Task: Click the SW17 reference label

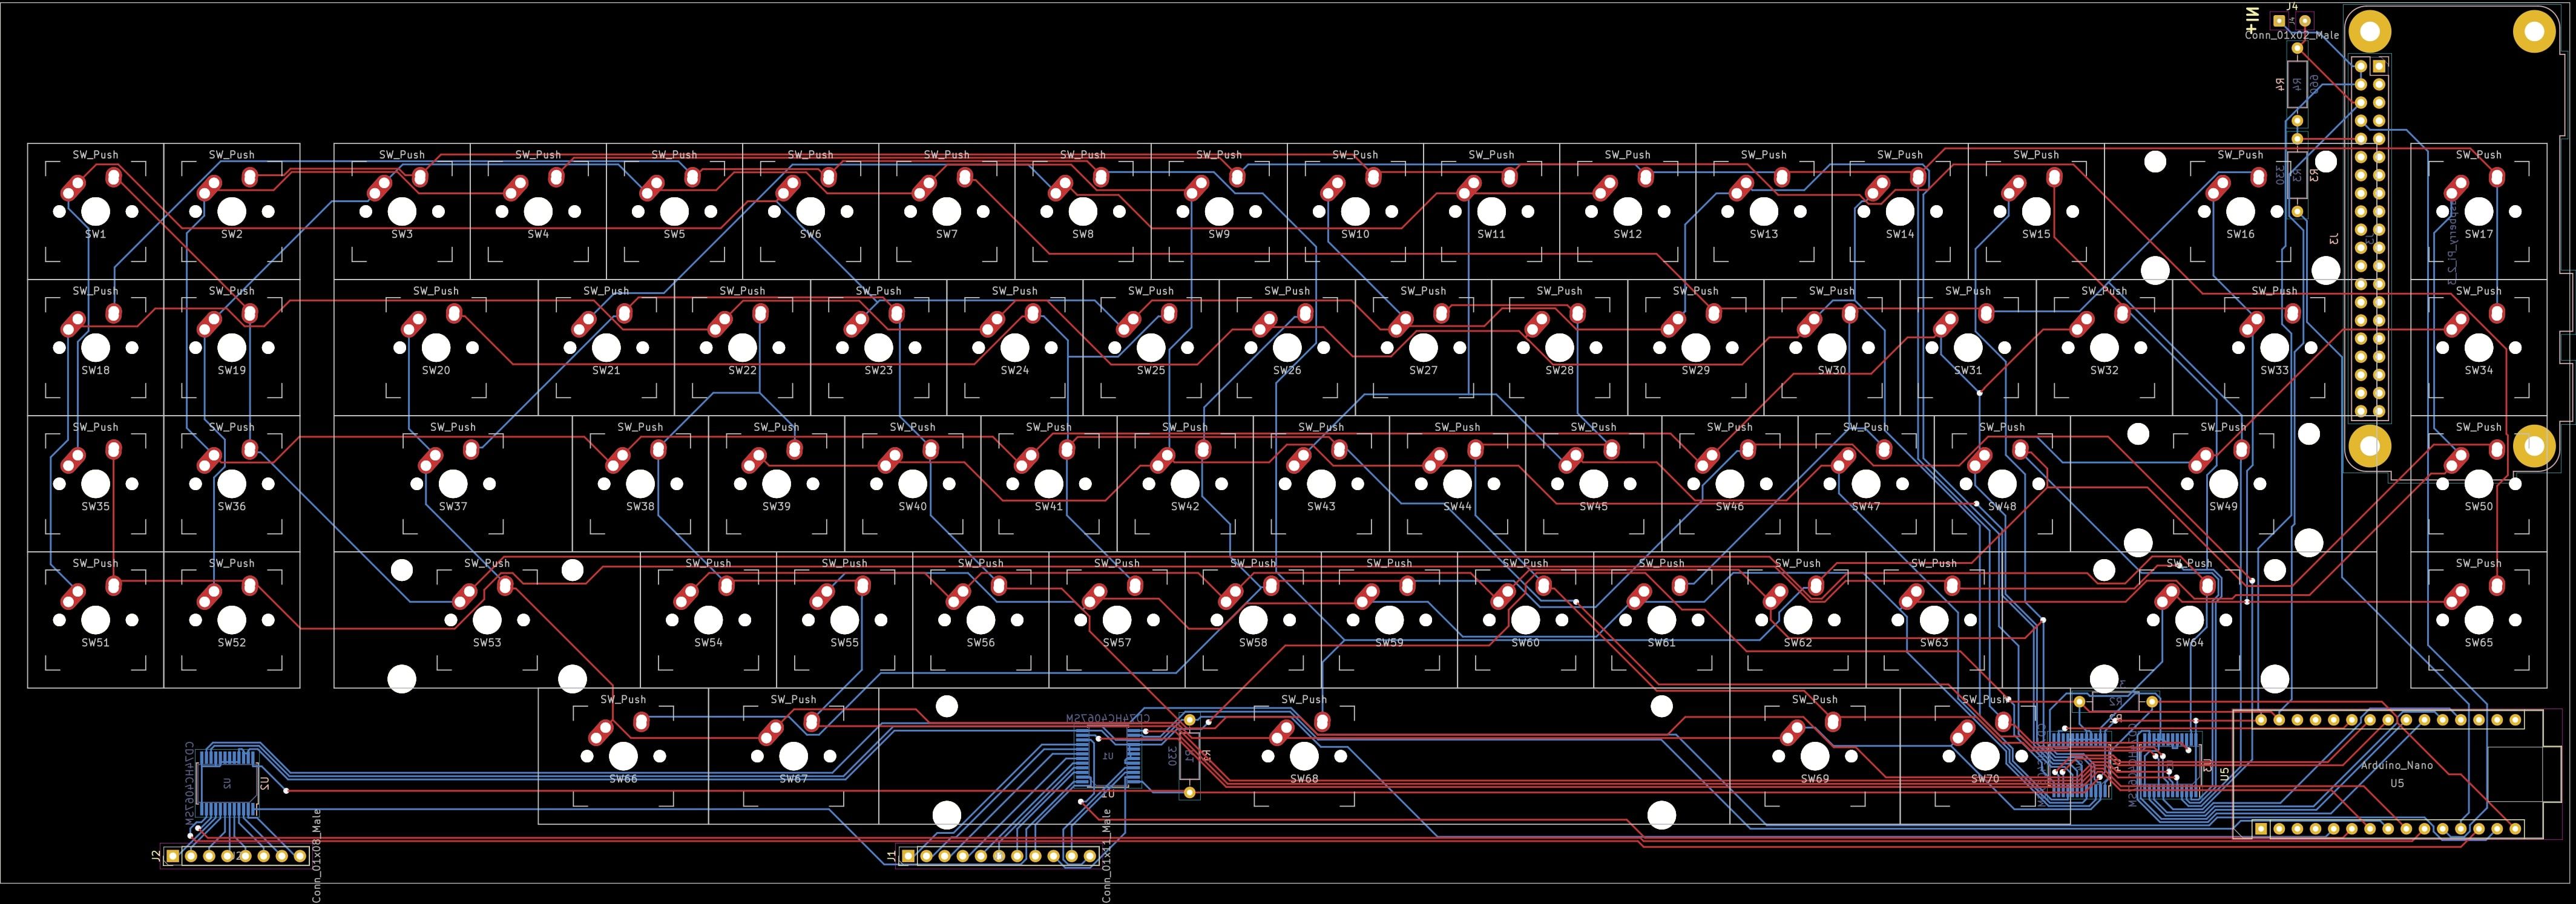Action: [2478, 234]
